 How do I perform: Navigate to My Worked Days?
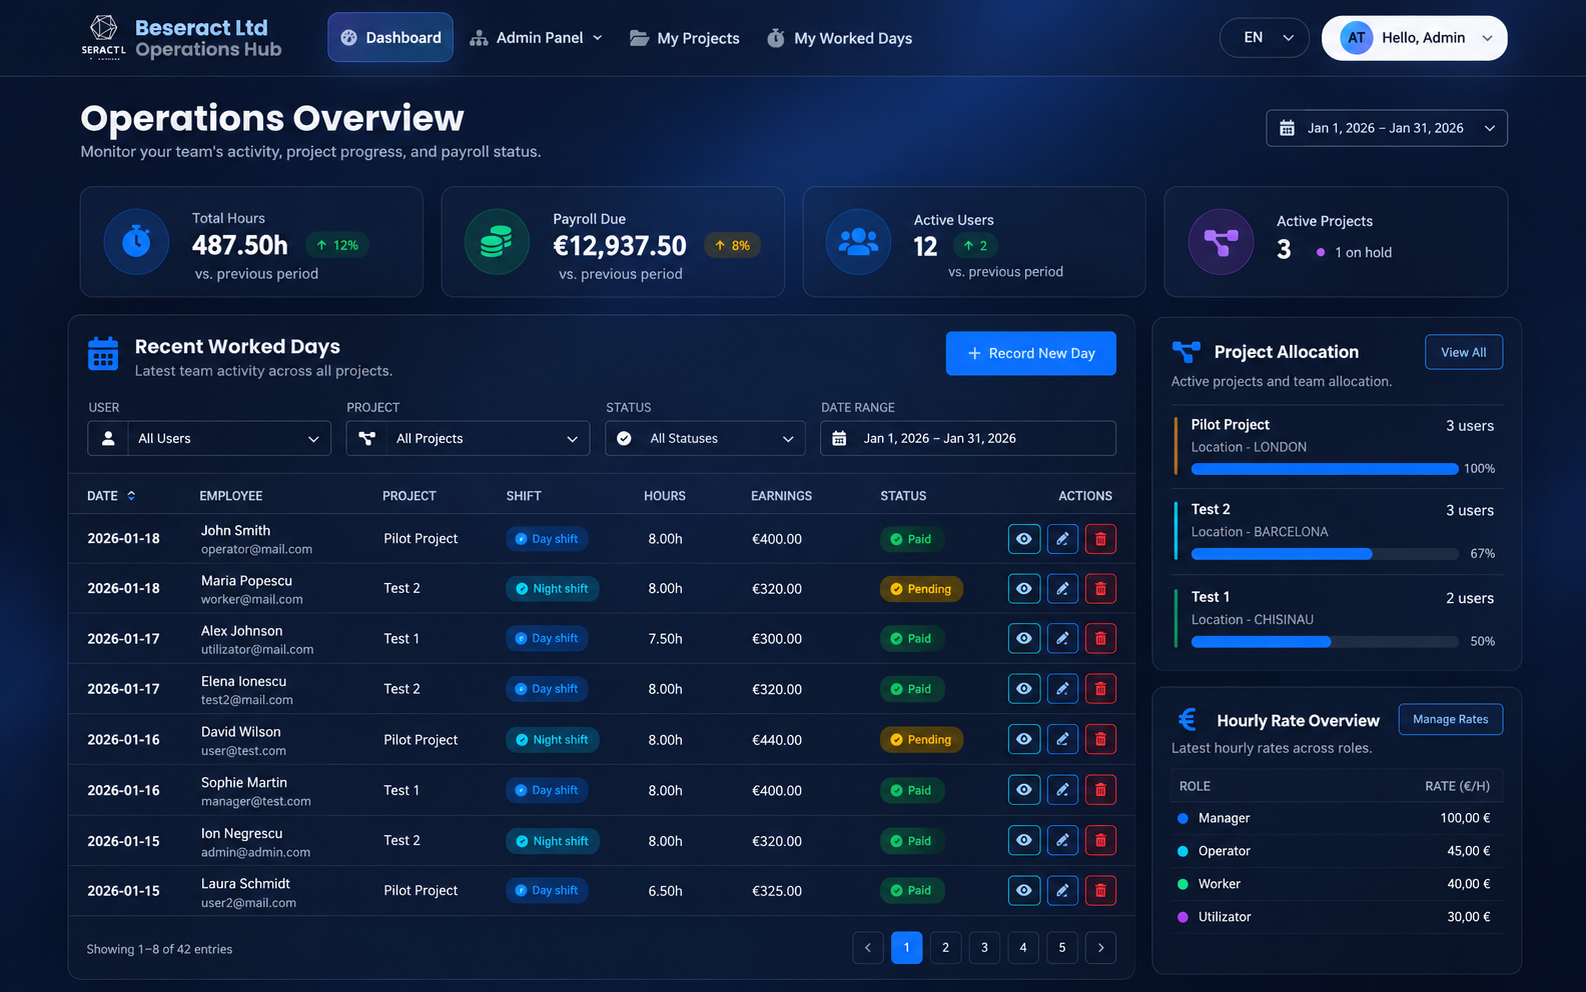click(x=840, y=38)
